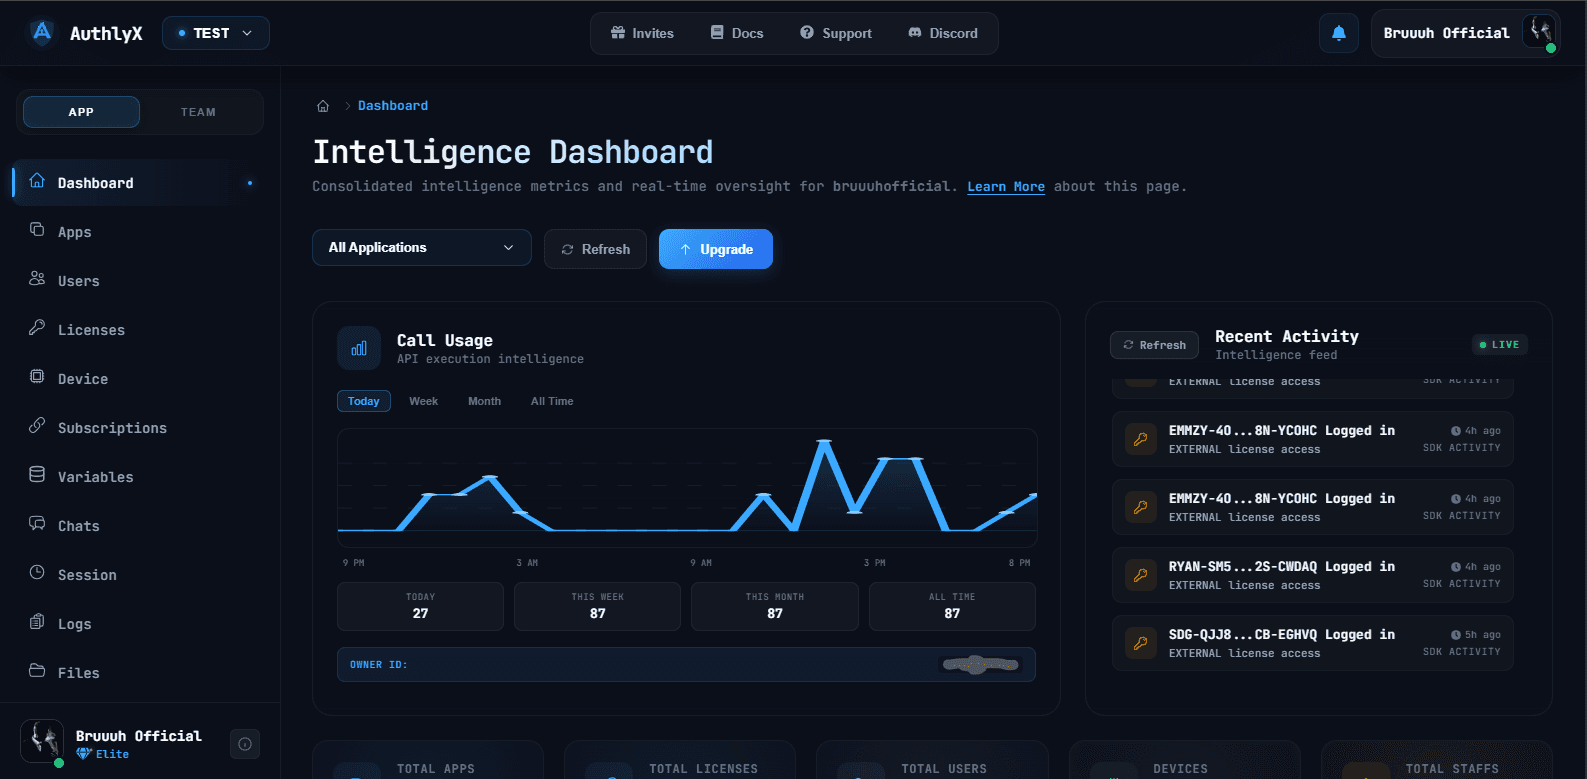Image resolution: width=1587 pixels, height=779 pixels.
Task: Click the info icon beside Elite badge
Action: tap(245, 744)
